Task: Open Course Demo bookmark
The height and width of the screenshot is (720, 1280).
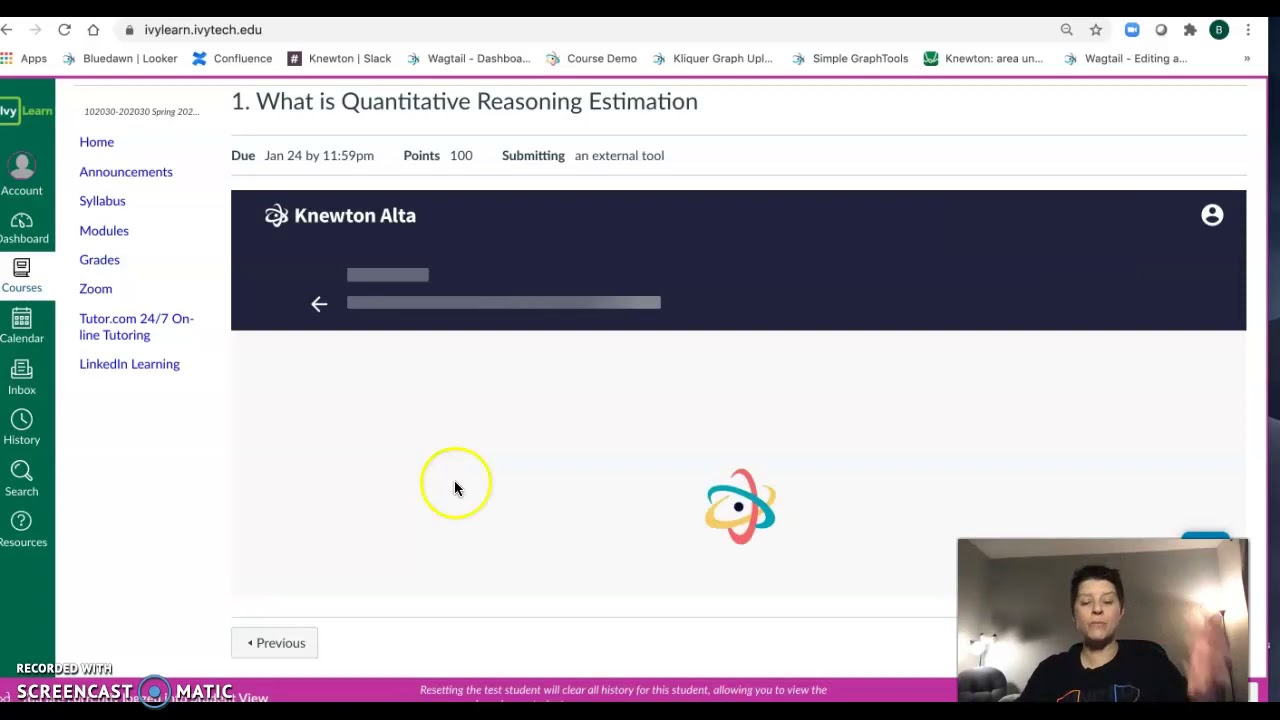Action: [x=591, y=59]
